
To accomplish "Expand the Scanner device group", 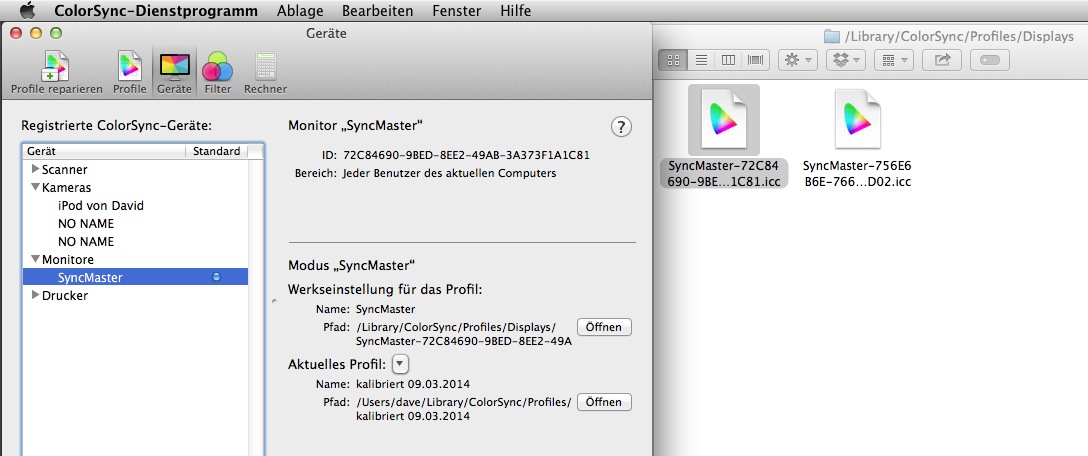I will (35, 169).
